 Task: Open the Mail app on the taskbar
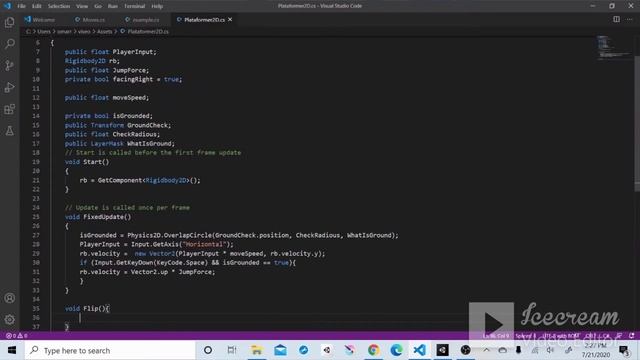click(x=280, y=350)
